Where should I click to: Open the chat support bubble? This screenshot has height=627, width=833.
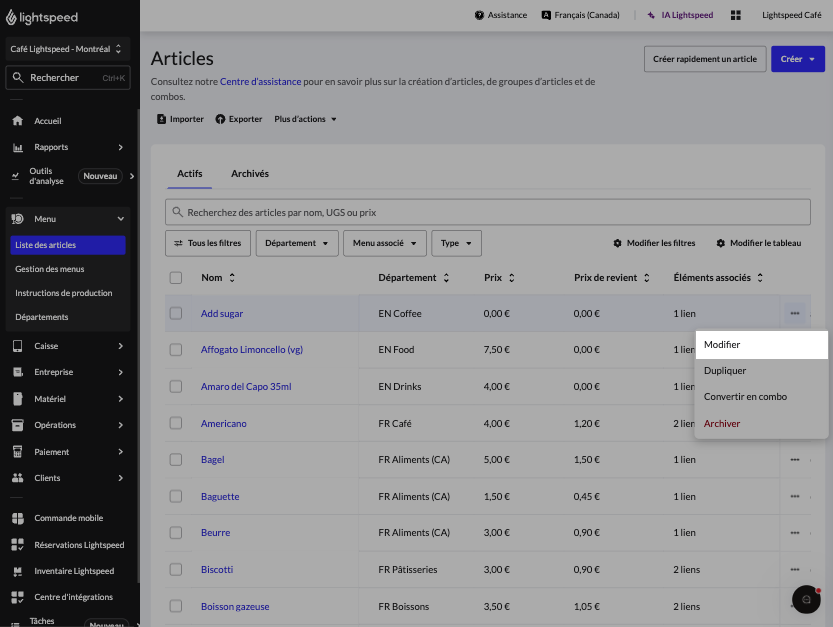tap(806, 599)
